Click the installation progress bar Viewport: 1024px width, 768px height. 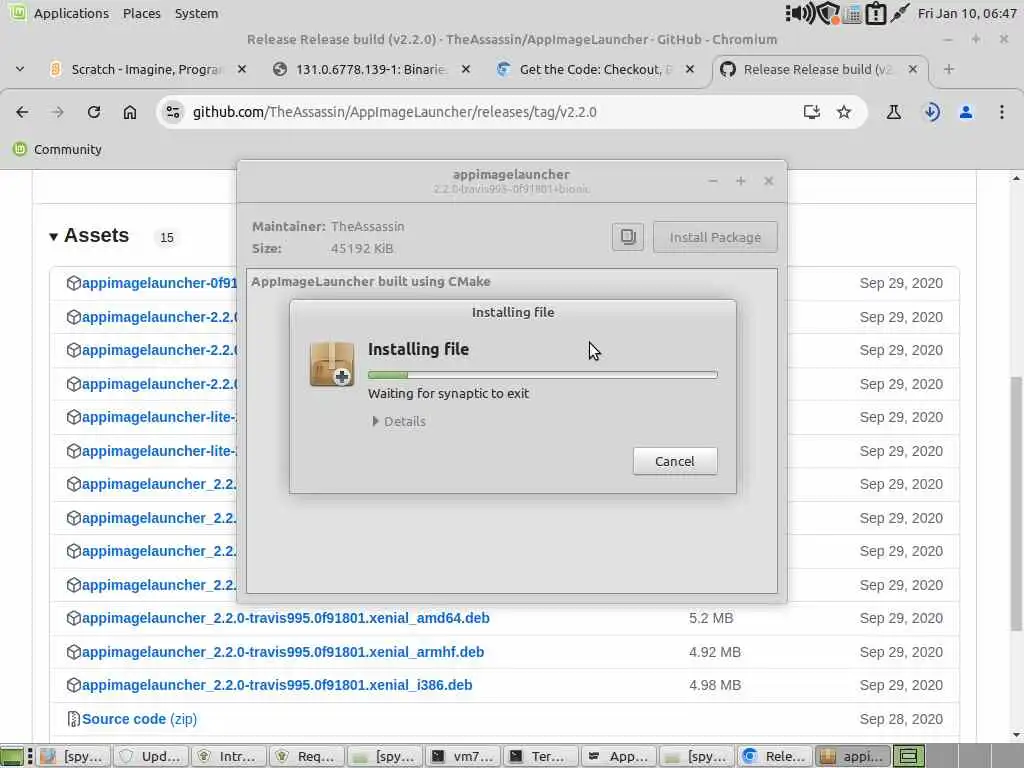point(543,375)
